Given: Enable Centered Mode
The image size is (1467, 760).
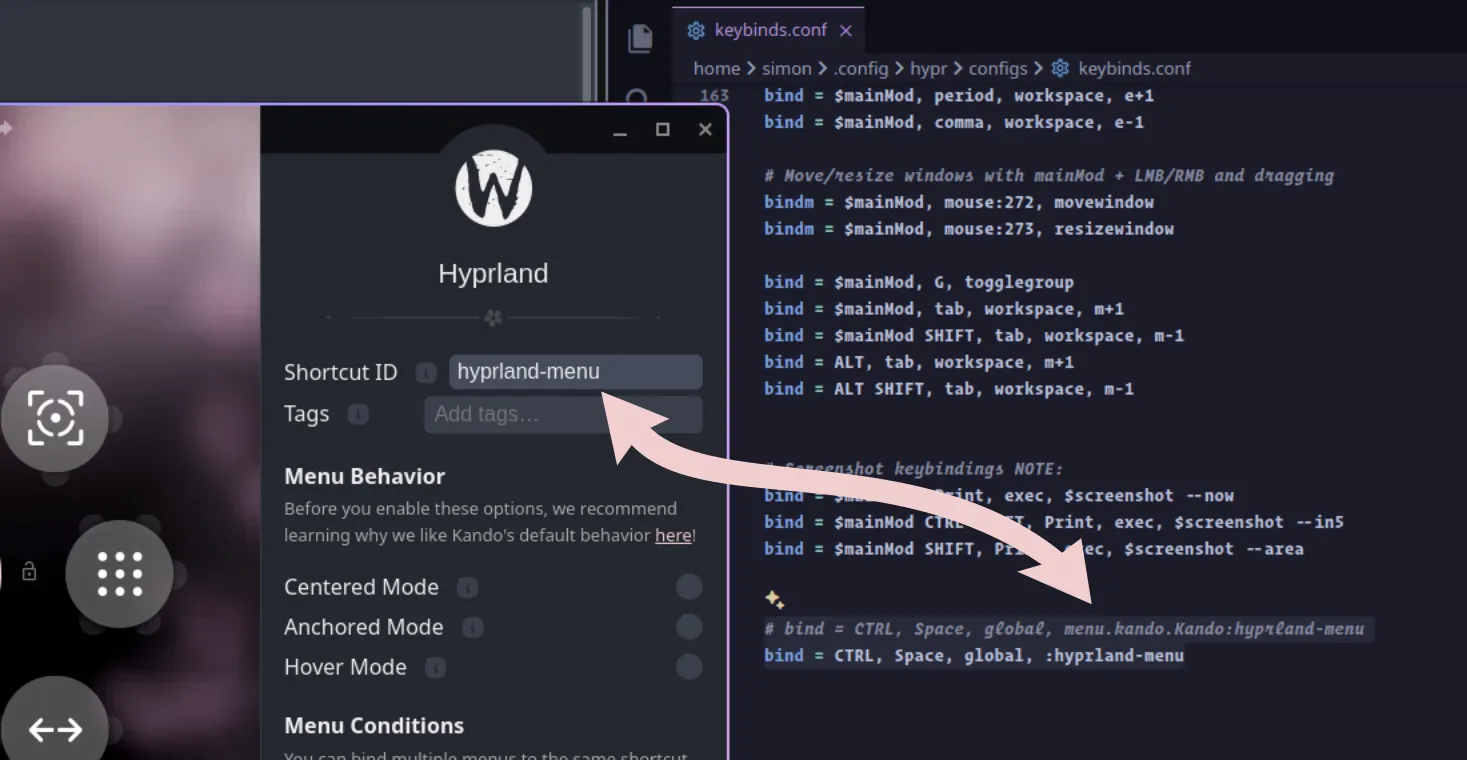Looking at the screenshot, I should (x=689, y=587).
